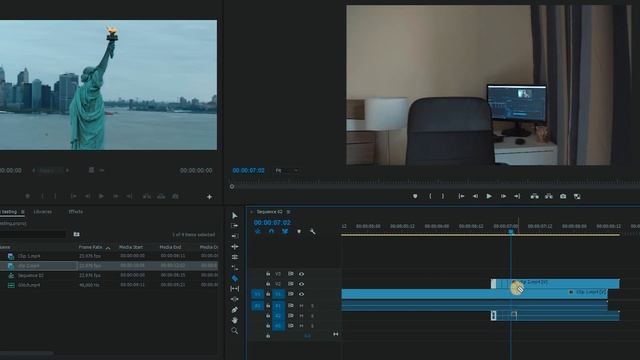Select the Hand tool
Viewport: 640px width, 360px height.
(x=235, y=320)
